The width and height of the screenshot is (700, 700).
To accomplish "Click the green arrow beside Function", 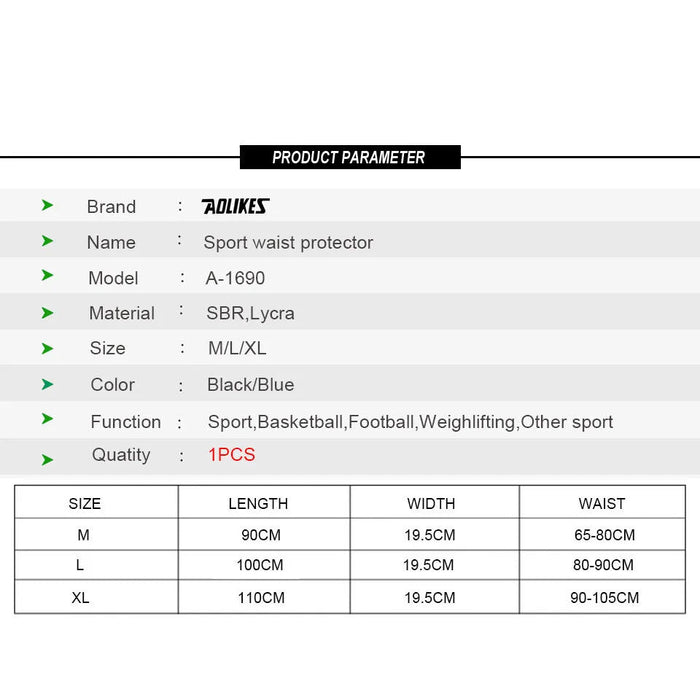I will pyautogui.click(x=47, y=419).
